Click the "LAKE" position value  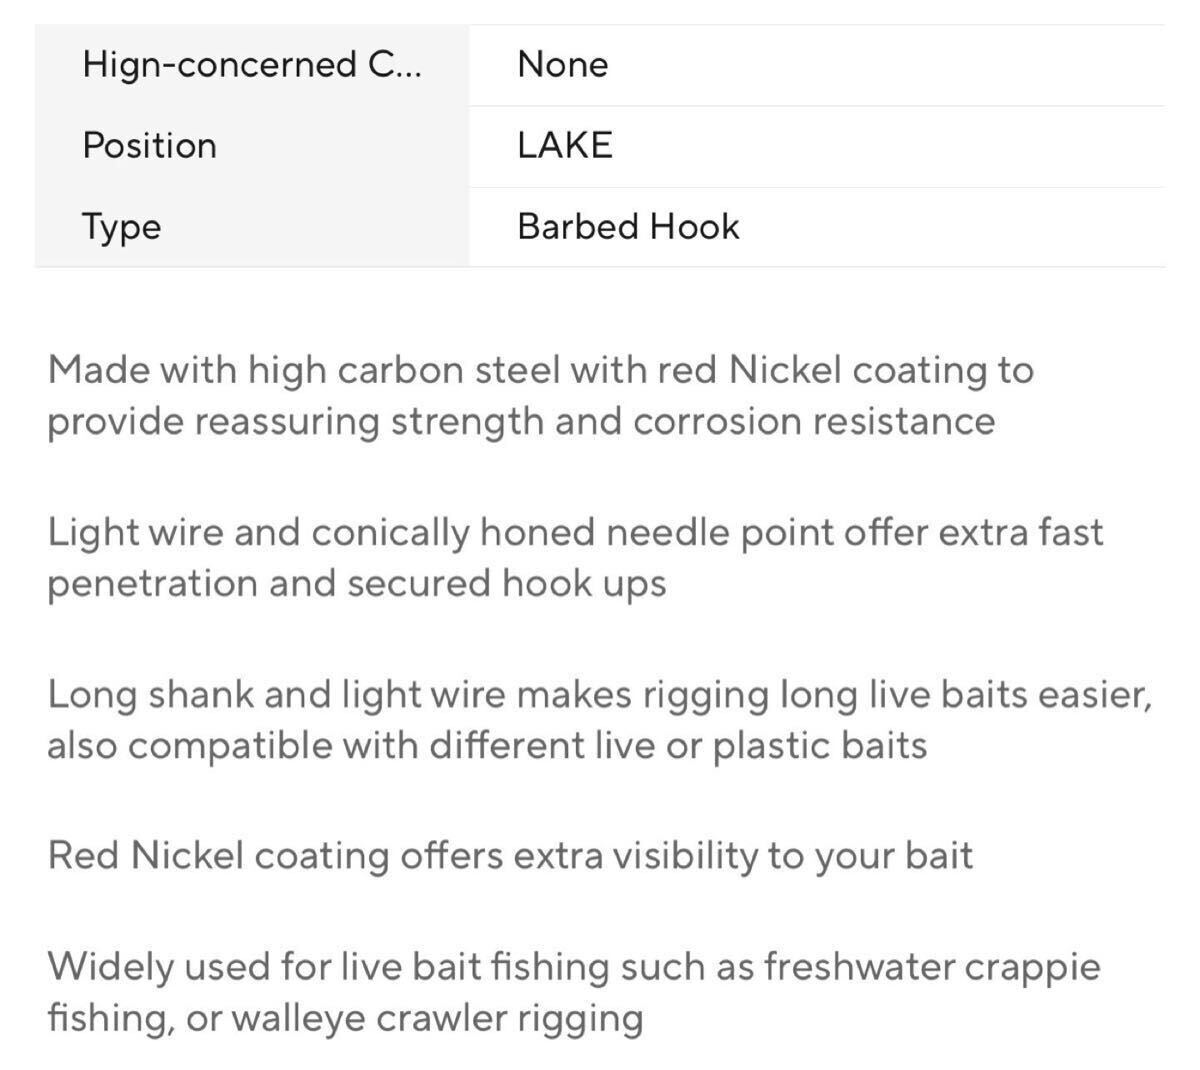click(x=565, y=146)
